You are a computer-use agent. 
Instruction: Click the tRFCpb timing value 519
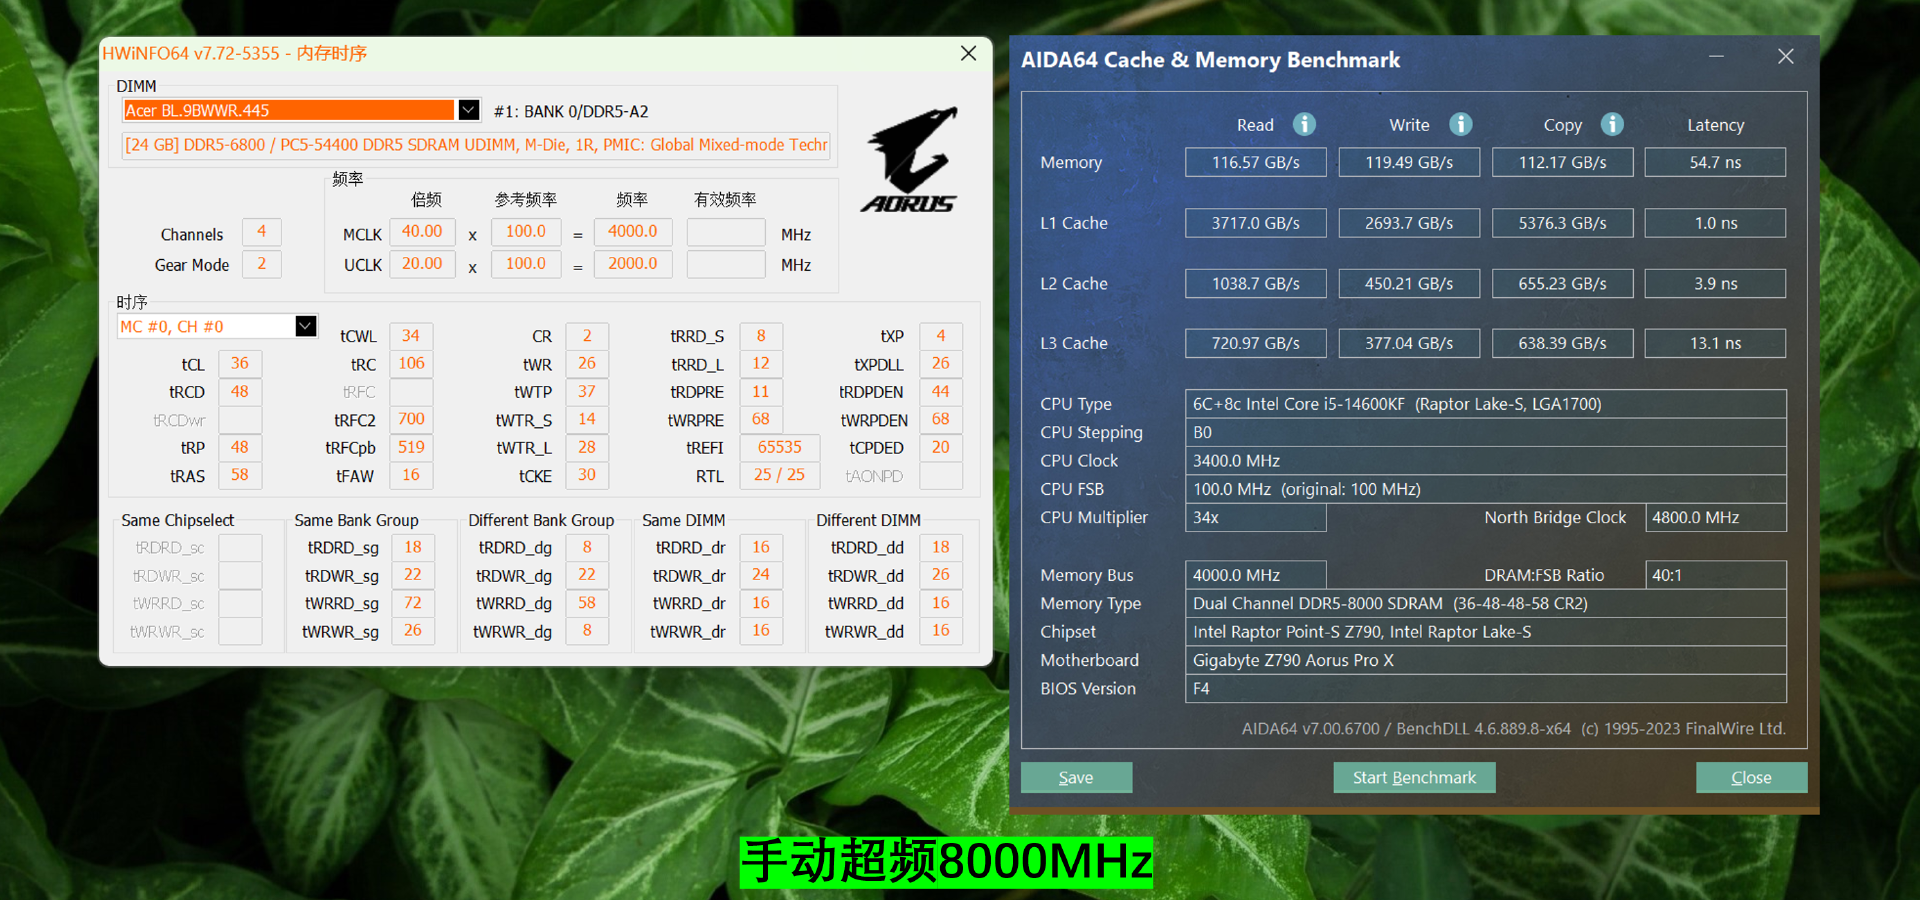click(x=411, y=447)
